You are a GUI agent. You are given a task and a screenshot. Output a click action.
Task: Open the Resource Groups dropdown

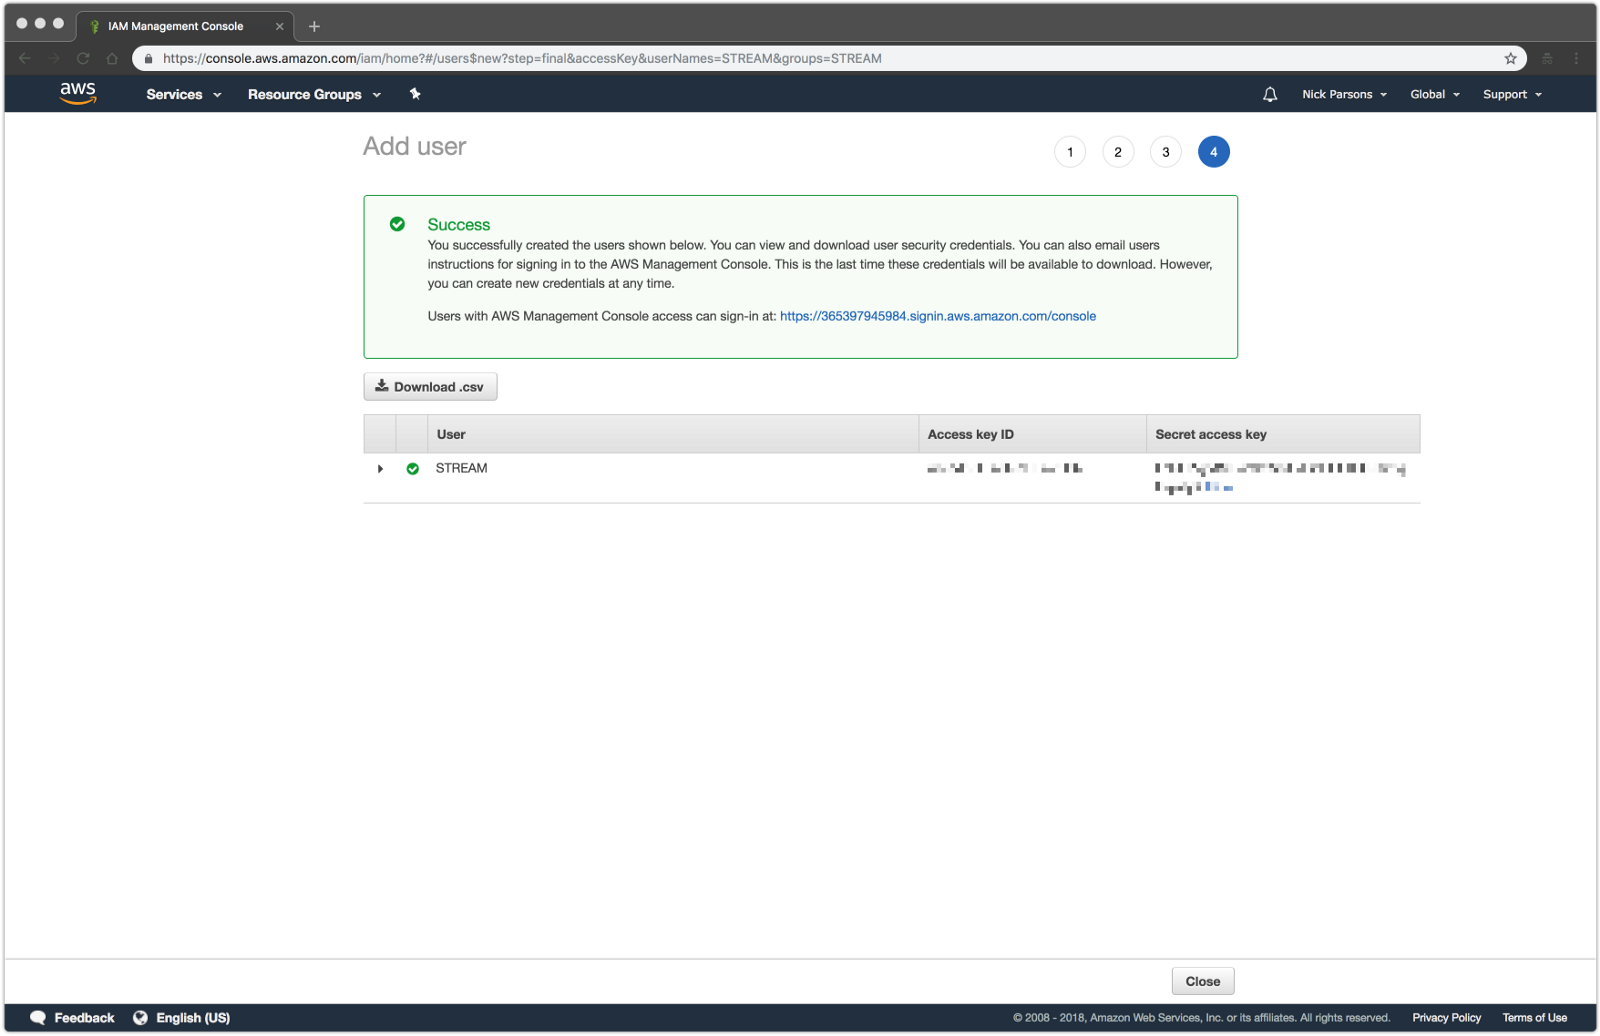pos(315,94)
